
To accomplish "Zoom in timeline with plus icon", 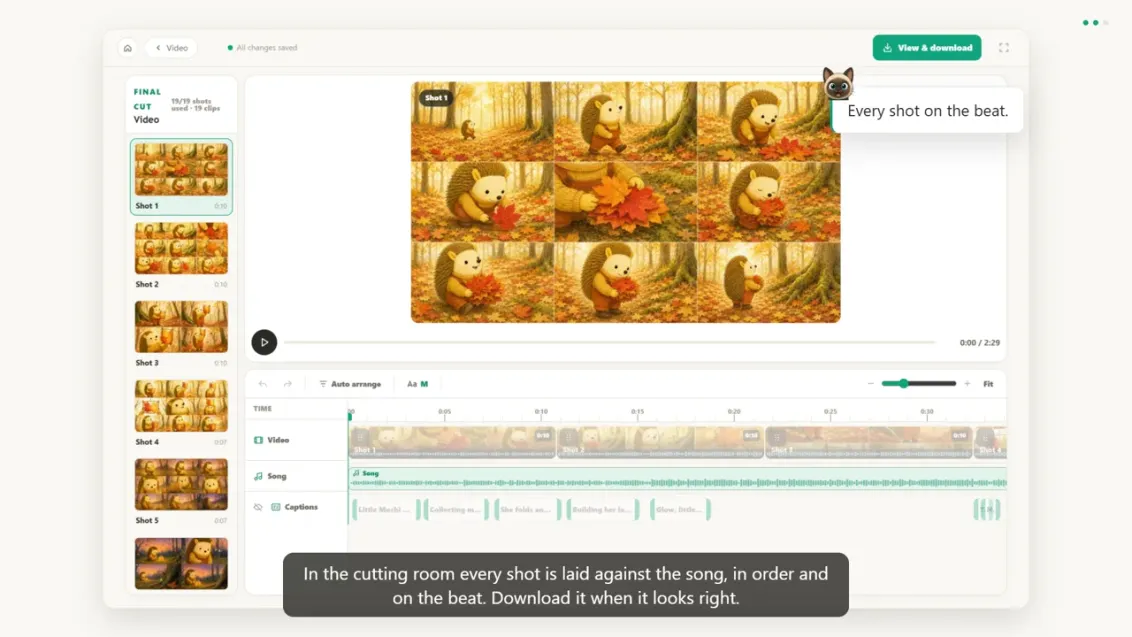I will tap(967, 384).
